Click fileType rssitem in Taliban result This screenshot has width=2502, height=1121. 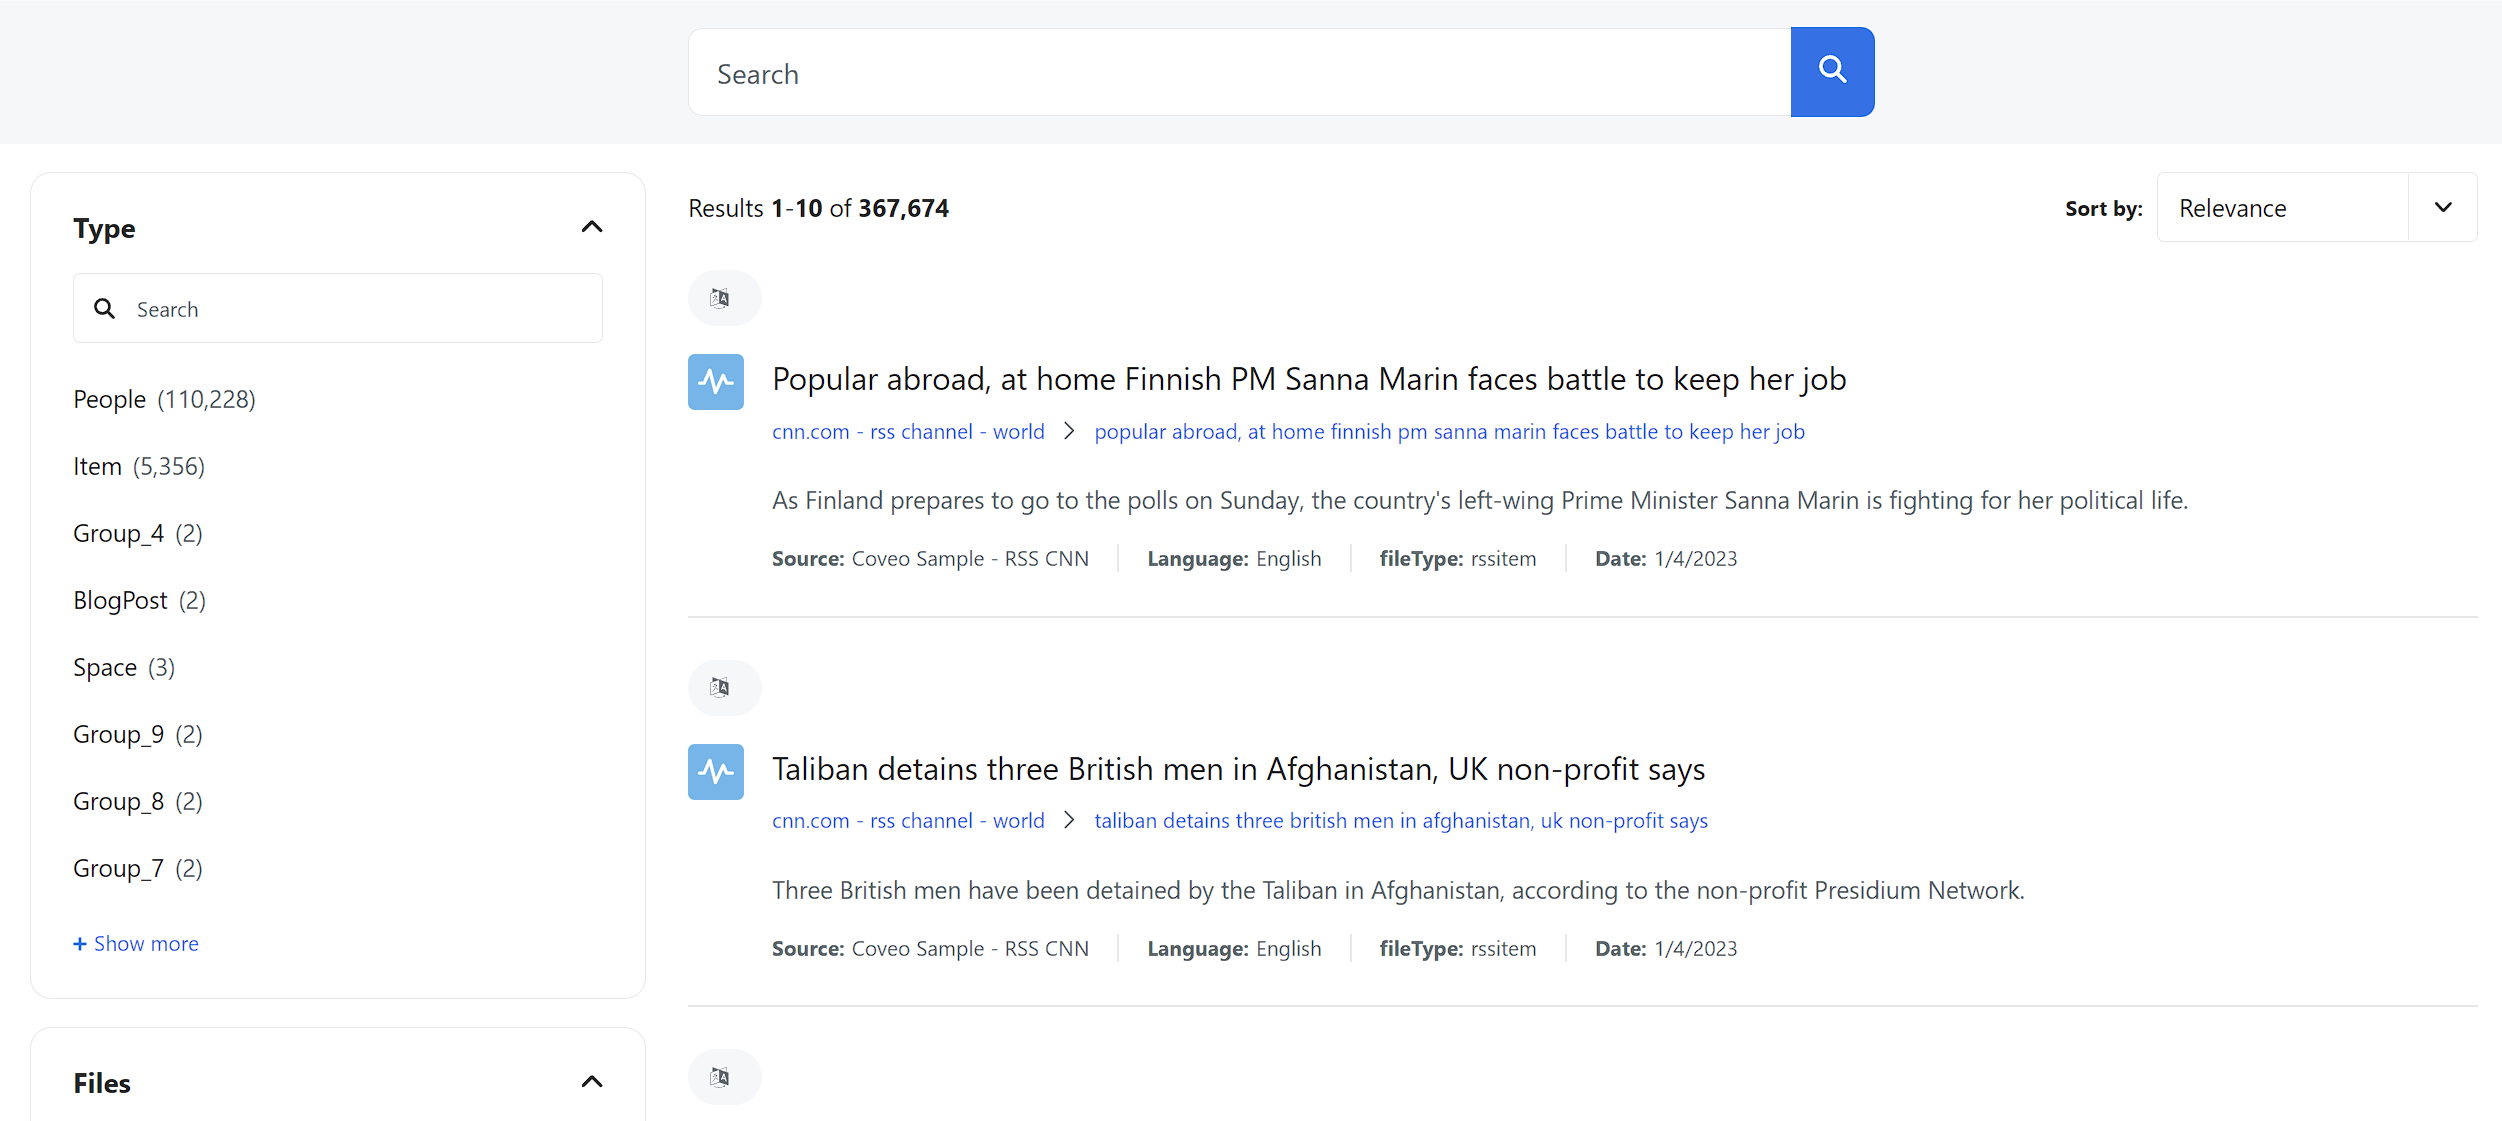[1458, 949]
